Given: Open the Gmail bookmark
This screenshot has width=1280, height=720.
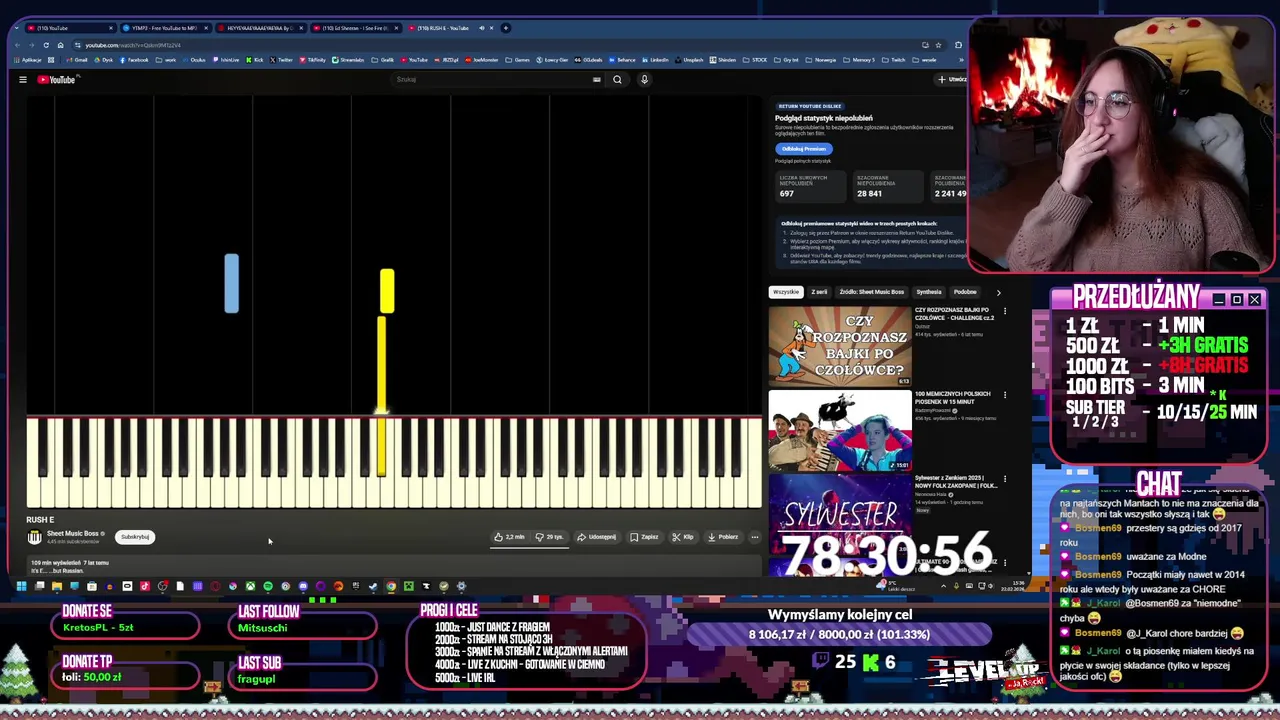Looking at the screenshot, I should click(x=76, y=59).
